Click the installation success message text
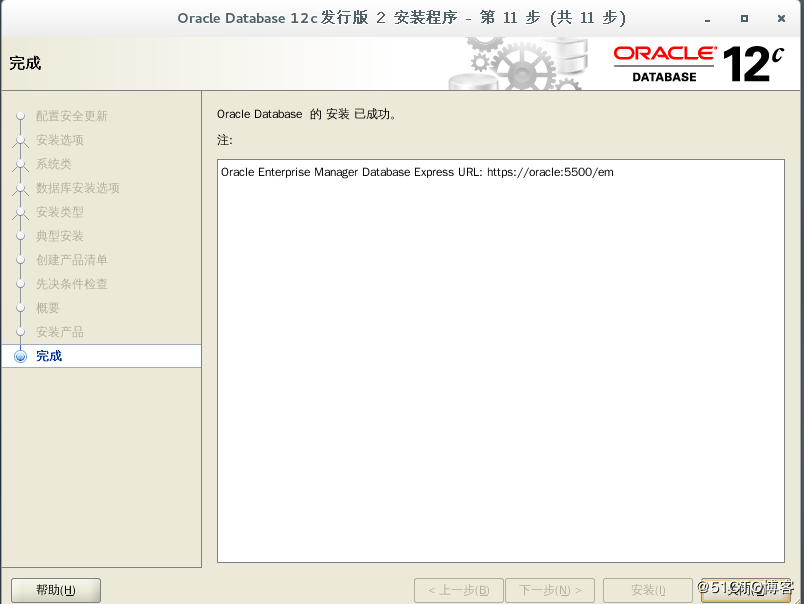The image size is (804, 604). tap(307, 114)
